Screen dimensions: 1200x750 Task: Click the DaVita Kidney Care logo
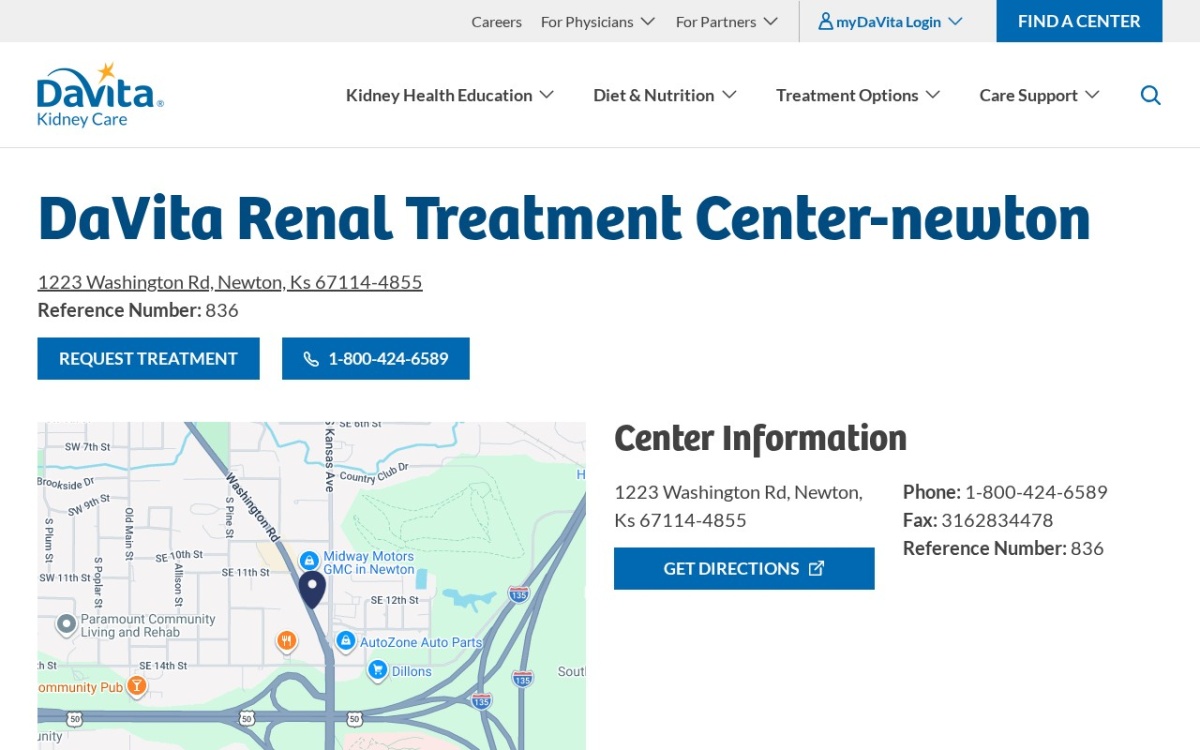(100, 95)
